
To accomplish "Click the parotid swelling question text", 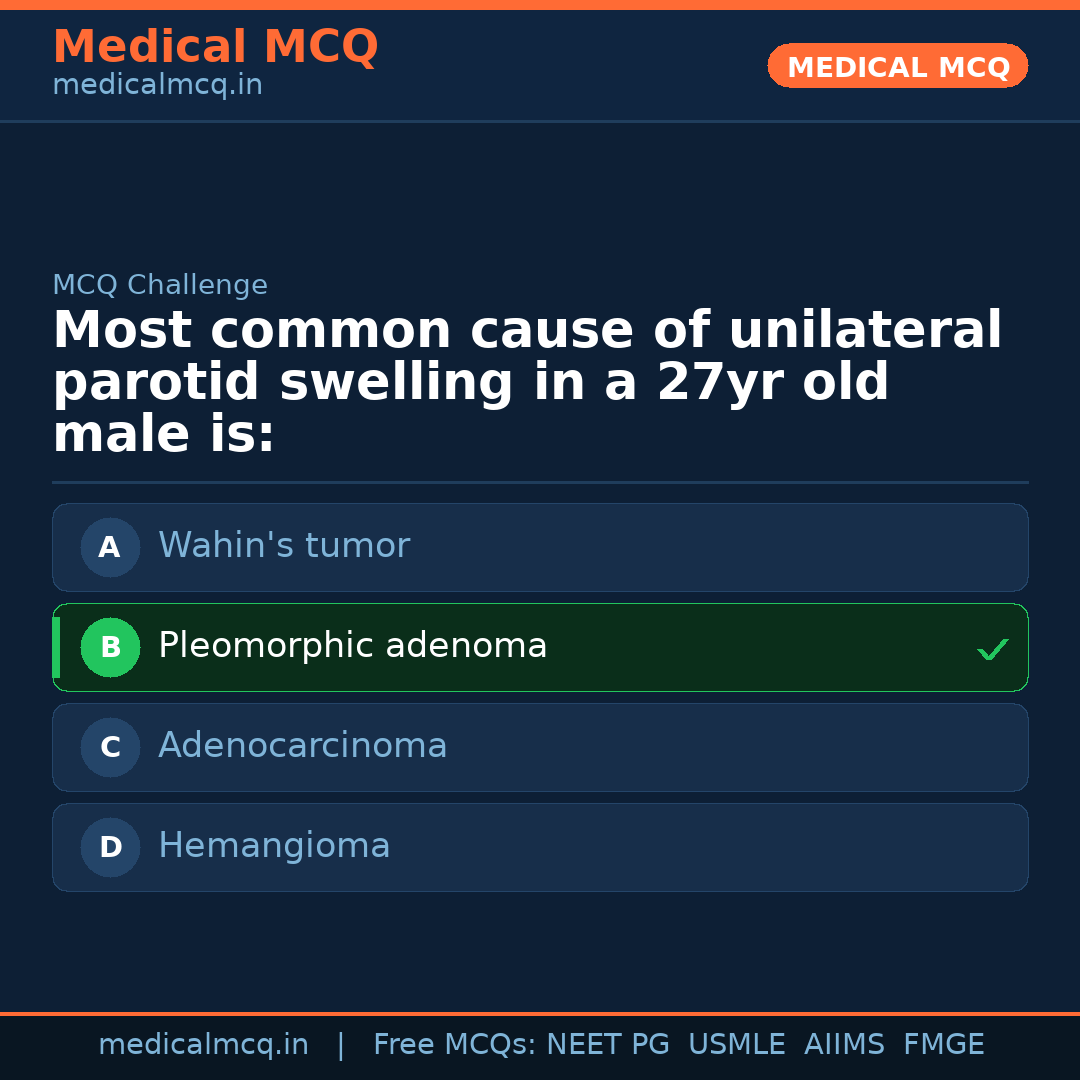I will pyautogui.click(x=527, y=383).
